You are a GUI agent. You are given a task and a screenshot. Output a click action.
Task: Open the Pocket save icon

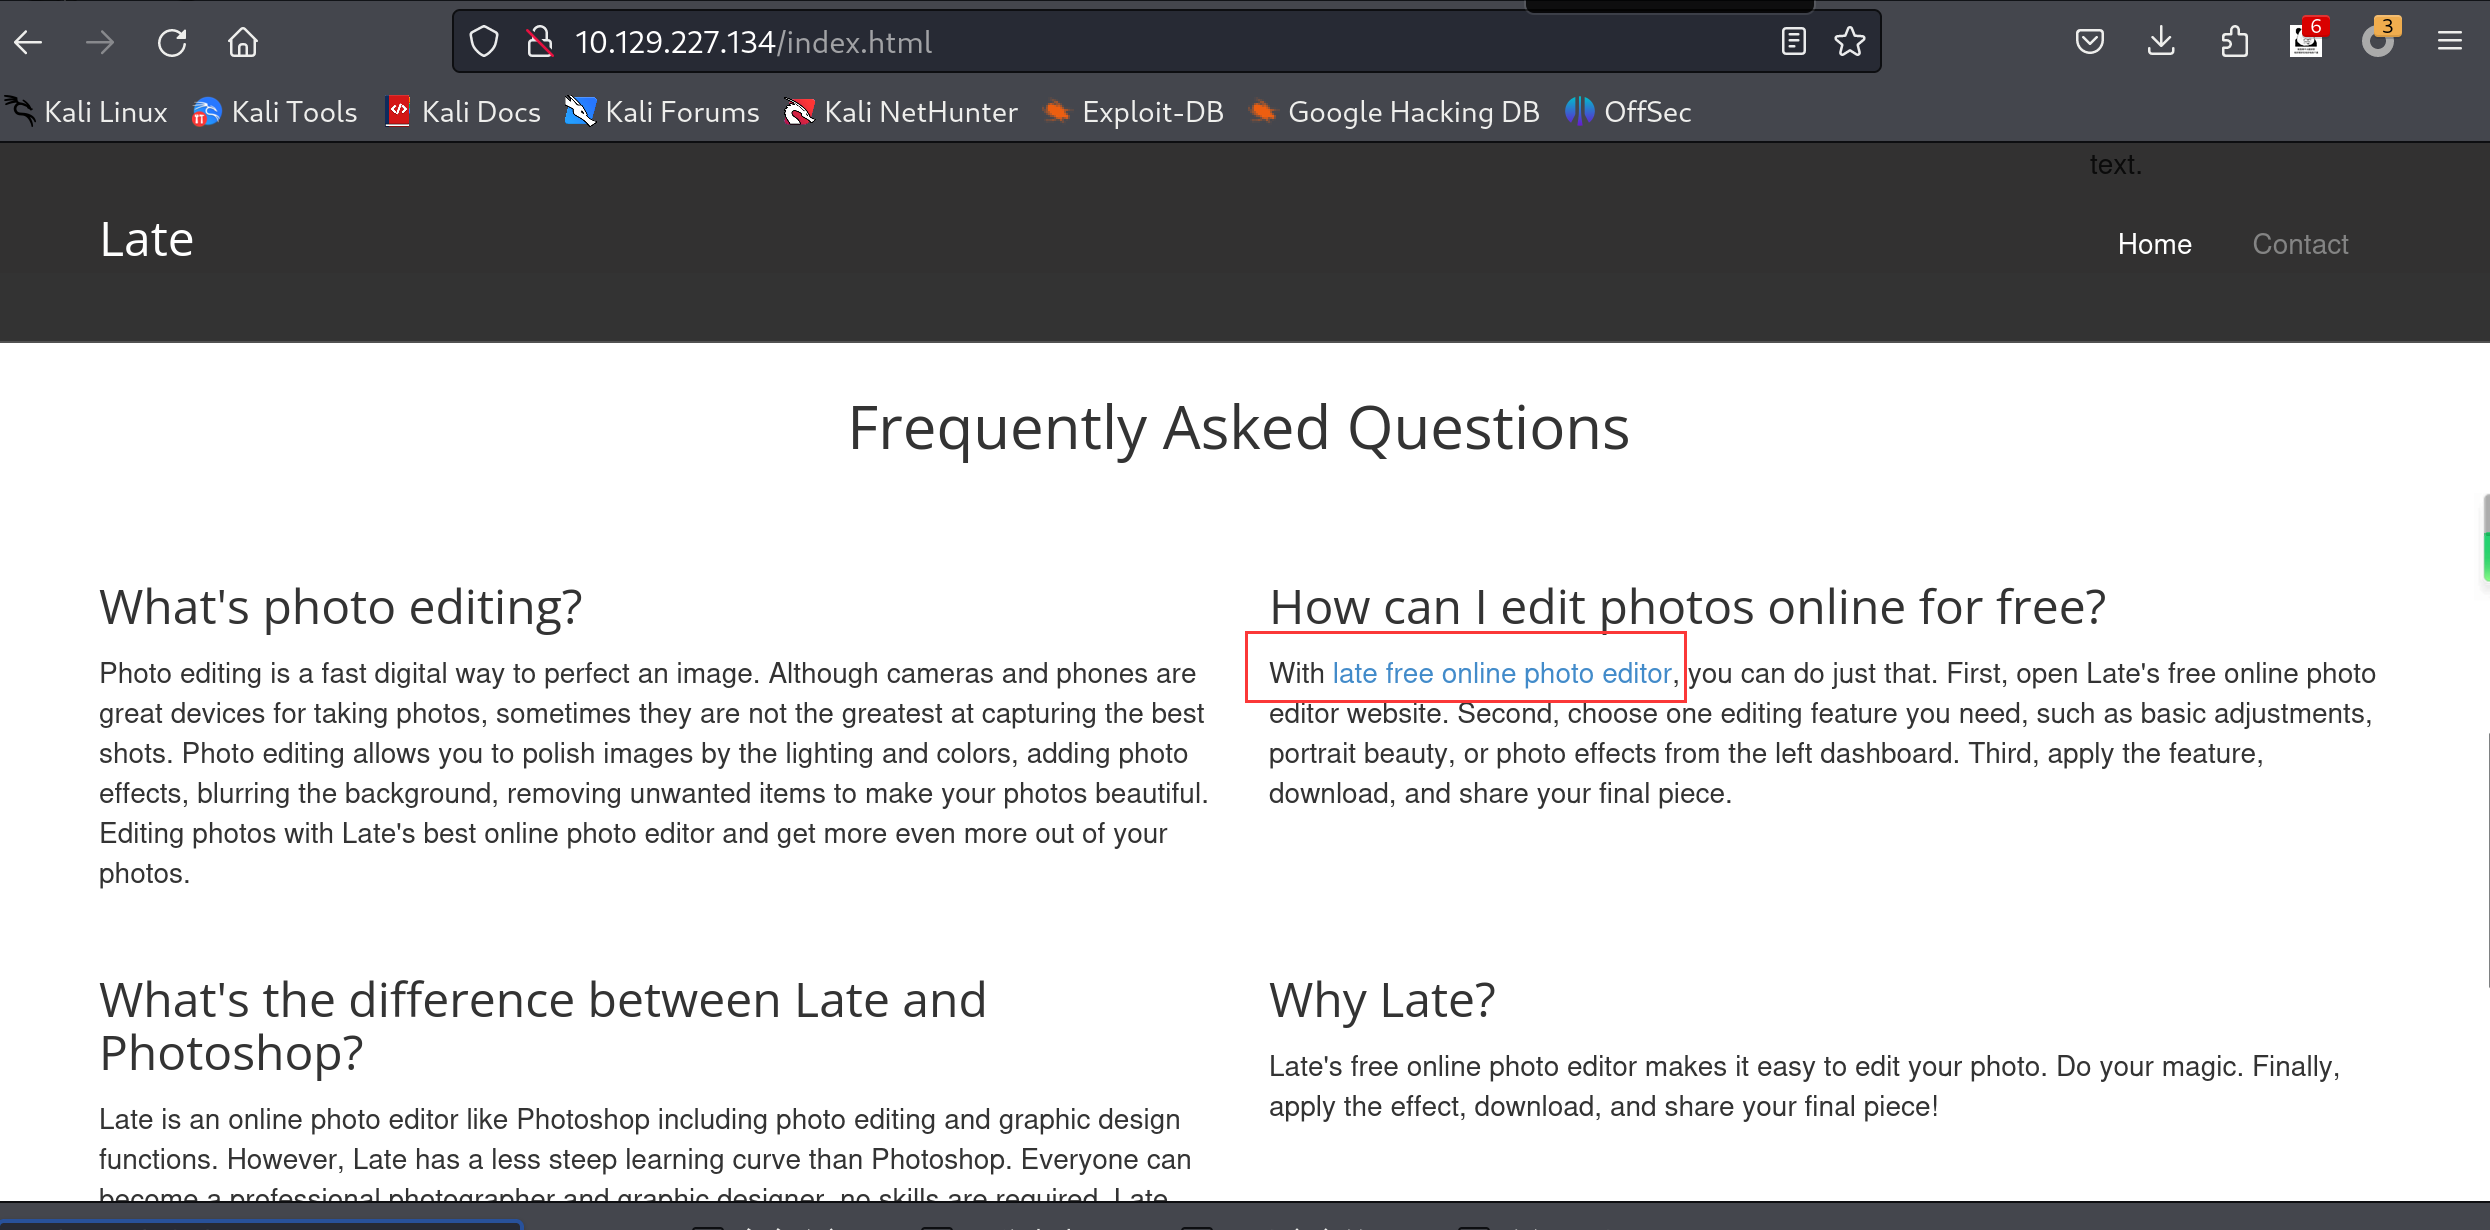[2089, 42]
